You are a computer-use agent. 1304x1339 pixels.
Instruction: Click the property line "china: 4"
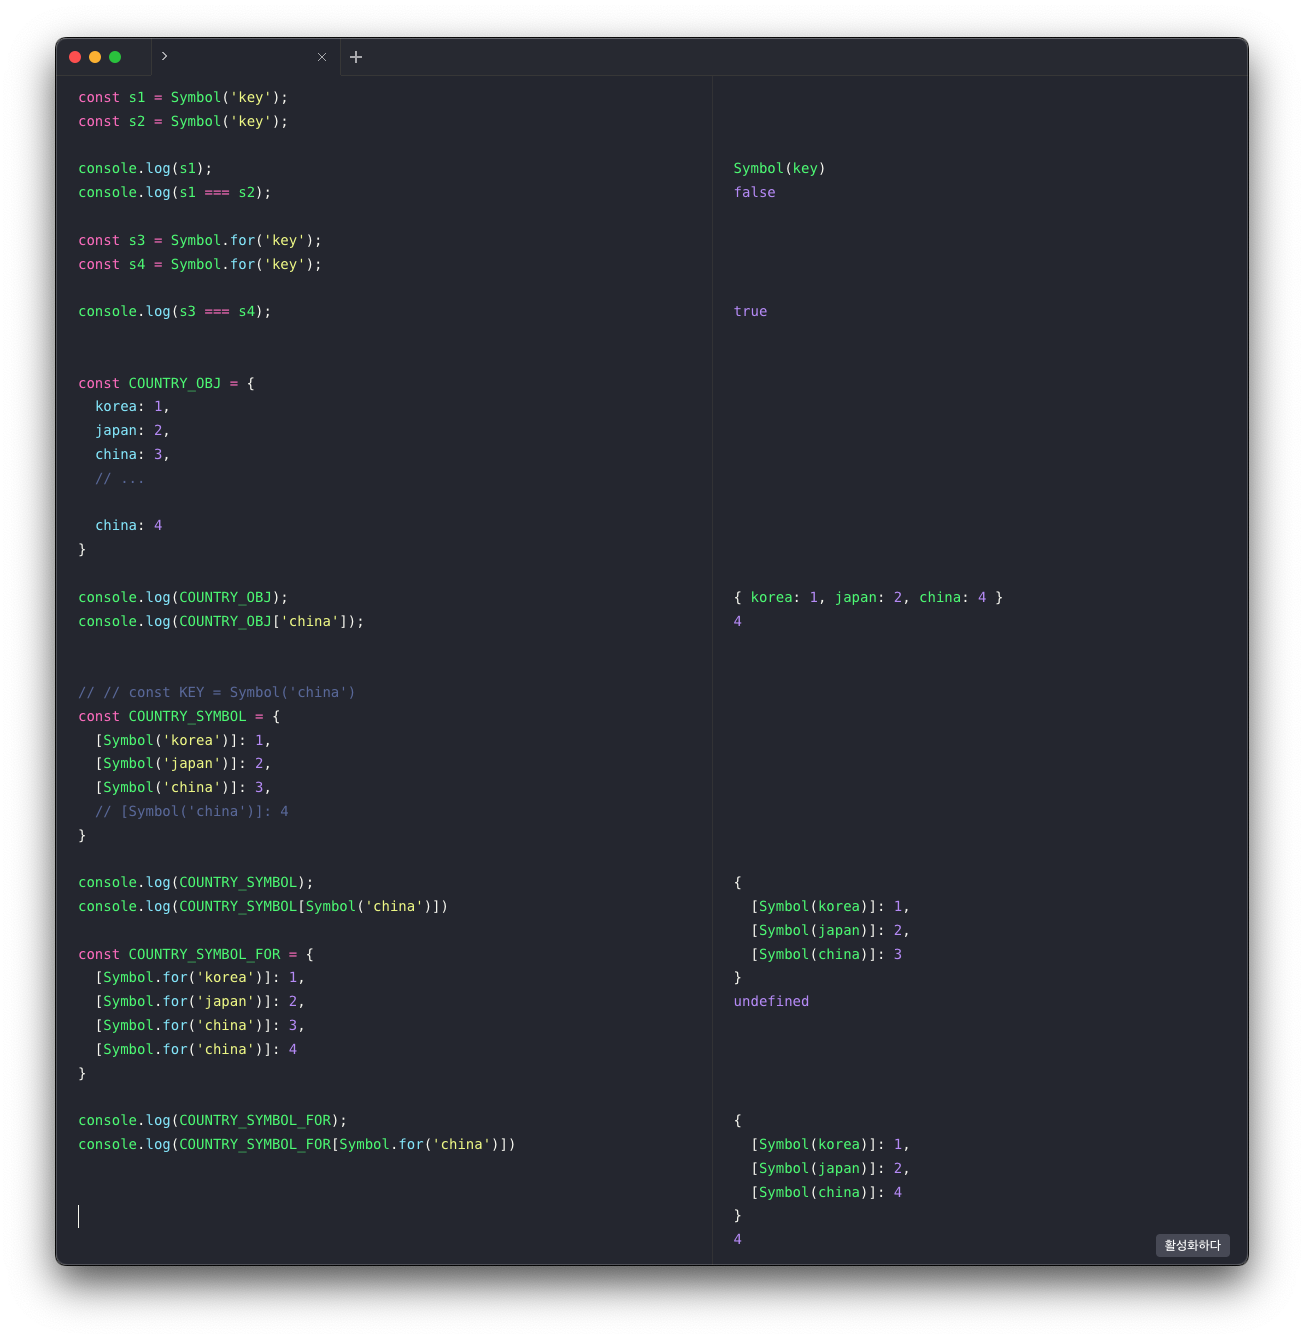pos(128,525)
